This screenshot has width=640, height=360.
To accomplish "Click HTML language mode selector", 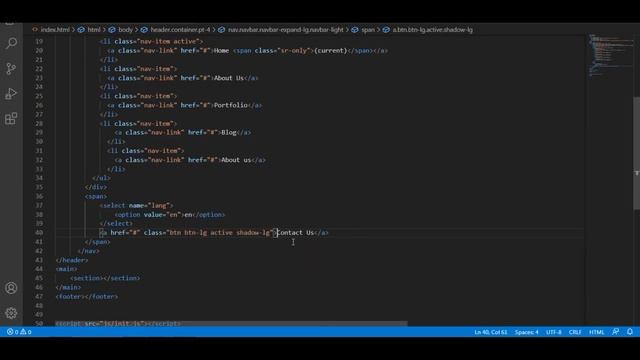I will tap(596, 332).
